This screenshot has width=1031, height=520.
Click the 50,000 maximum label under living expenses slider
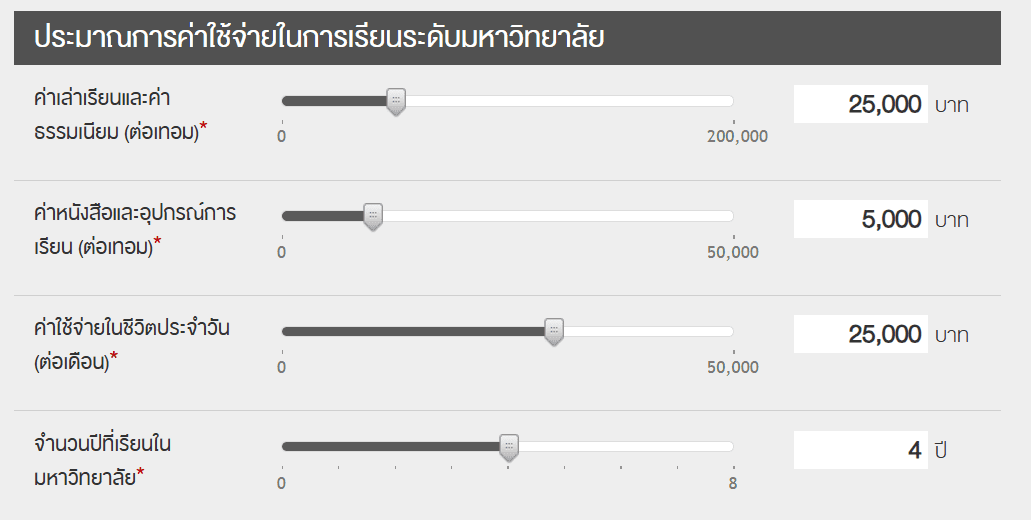[733, 368]
